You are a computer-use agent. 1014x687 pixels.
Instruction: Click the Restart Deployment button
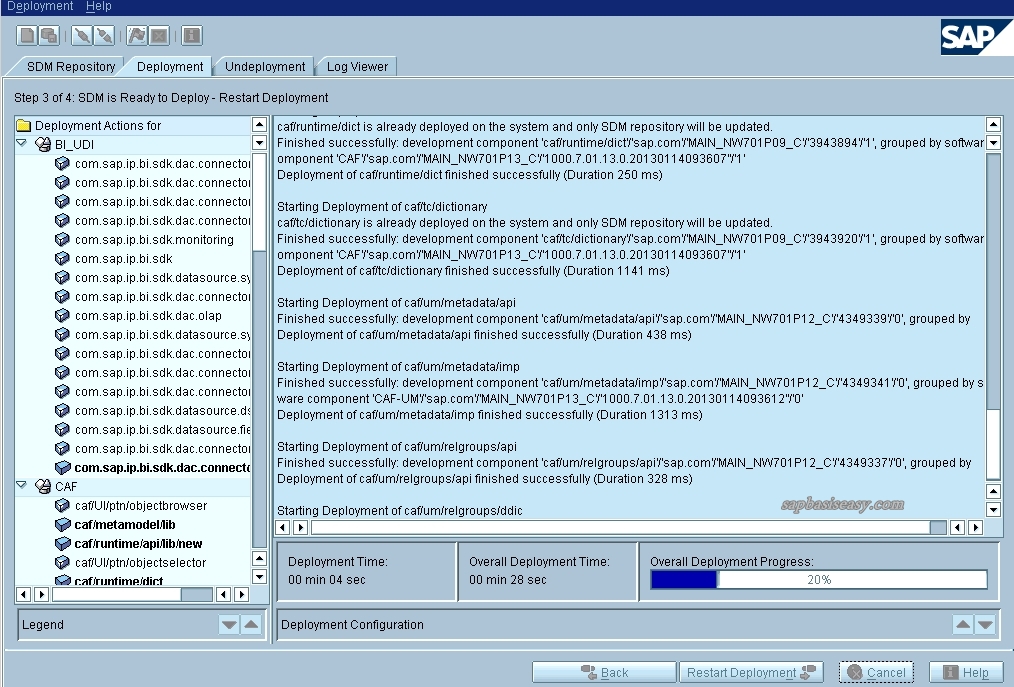coord(750,671)
